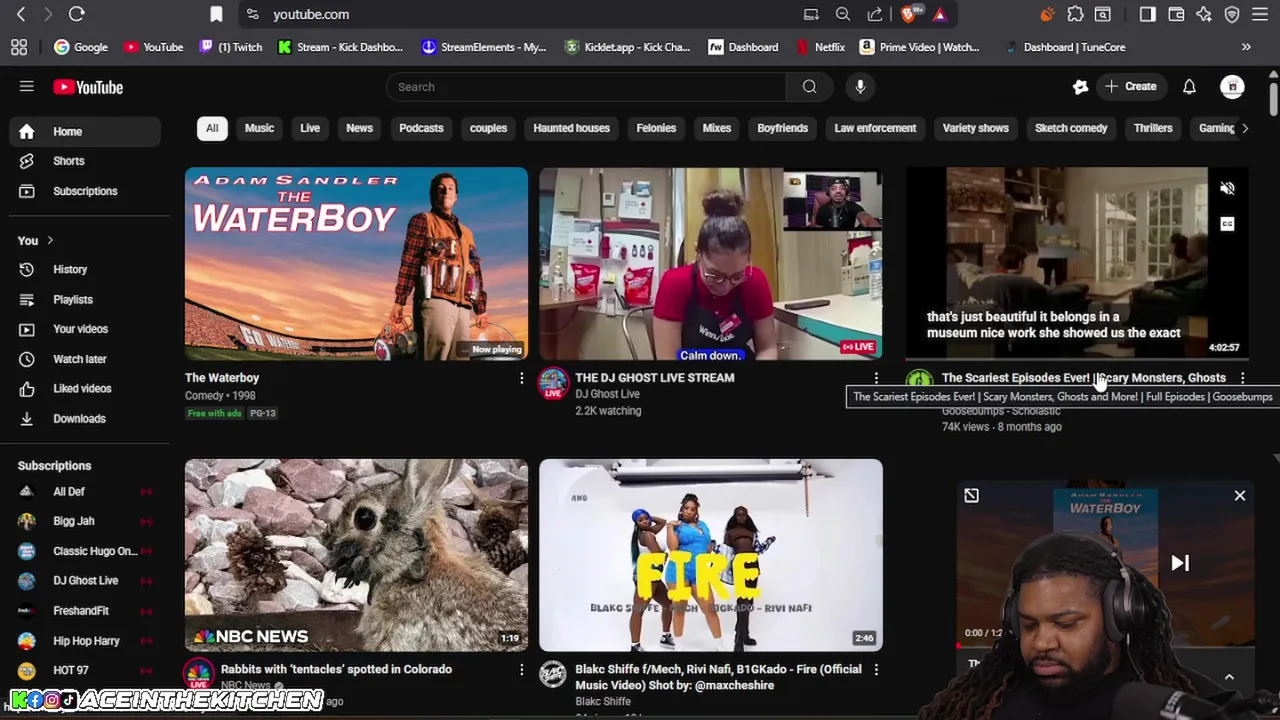Open the Twitch bookmark
Image resolution: width=1280 pixels, height=720 pixels.
(x=231, y=47)
